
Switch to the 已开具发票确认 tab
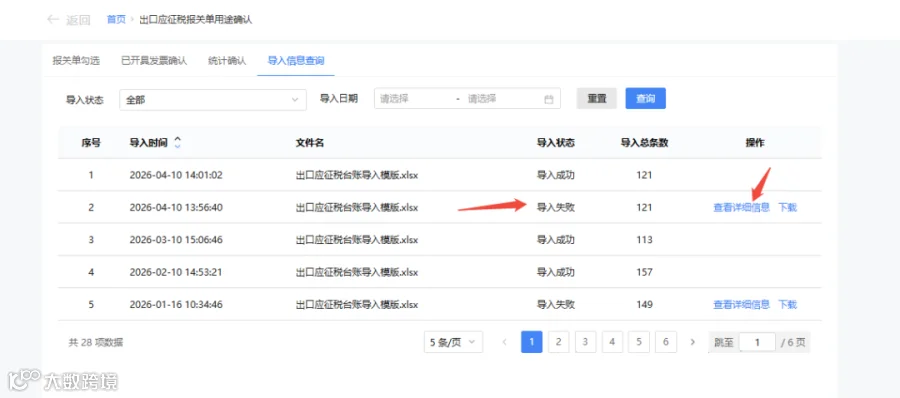click(x=154, y=60)
